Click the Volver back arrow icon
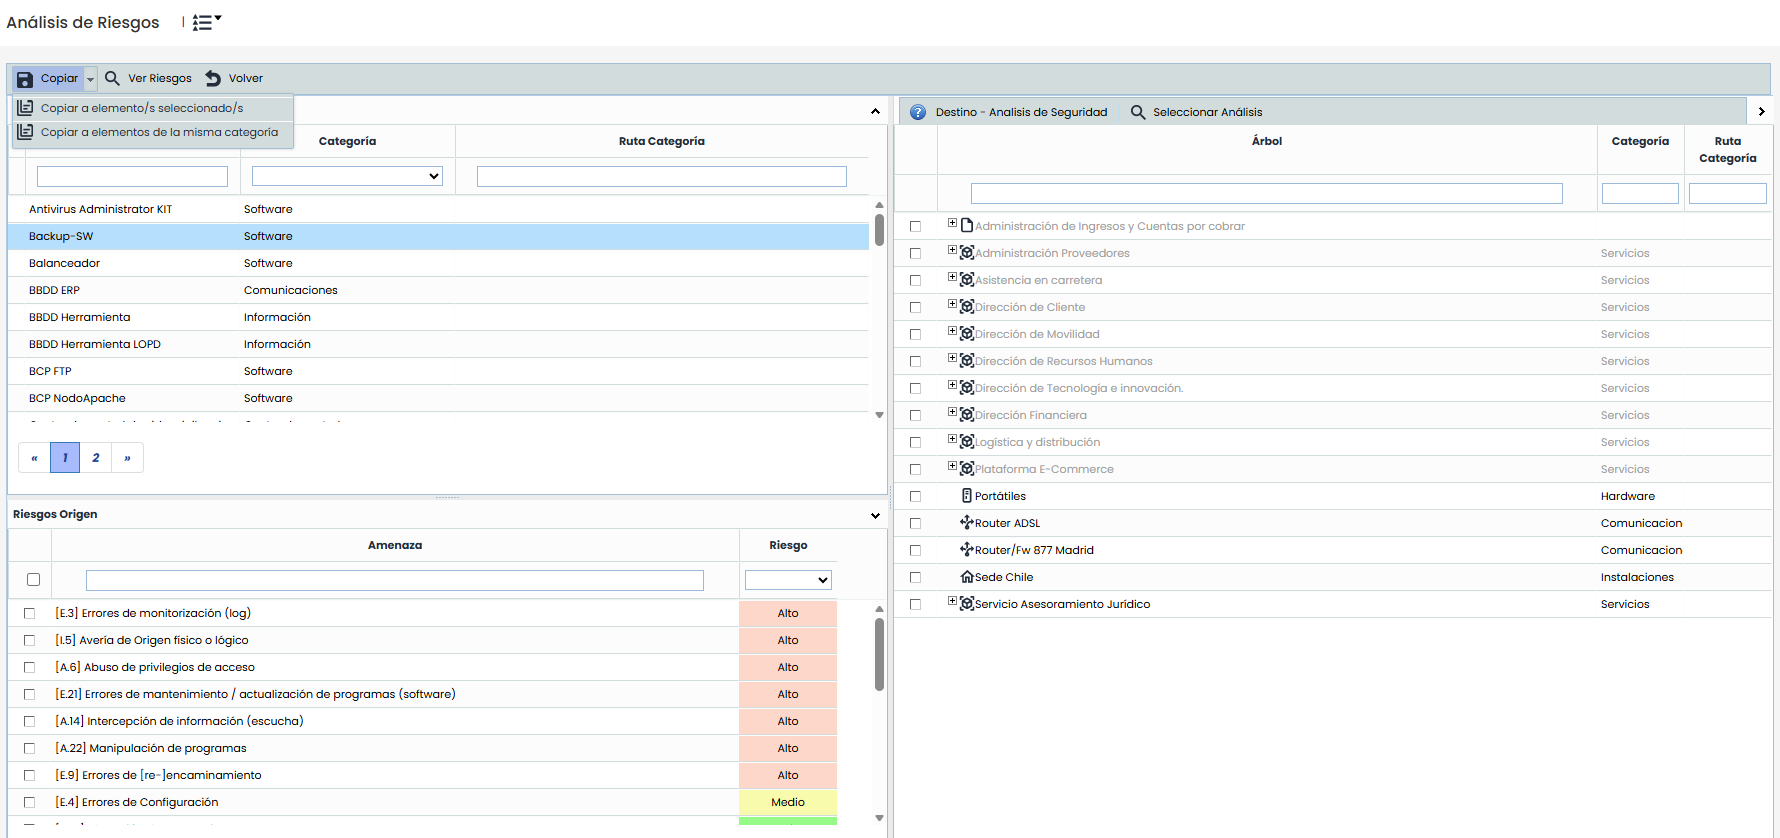The width and height of the screenshot is (1780, 838). click(213, 78)
